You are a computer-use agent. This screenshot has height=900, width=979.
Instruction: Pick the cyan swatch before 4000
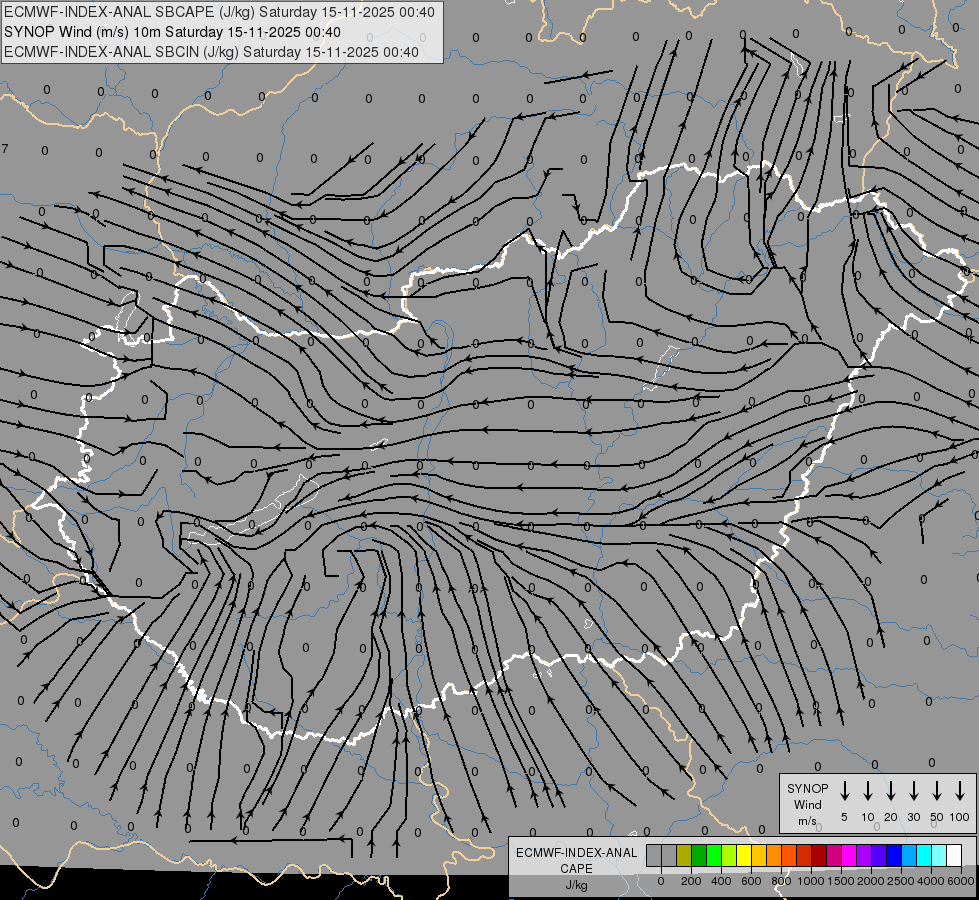tap(923, 855)
